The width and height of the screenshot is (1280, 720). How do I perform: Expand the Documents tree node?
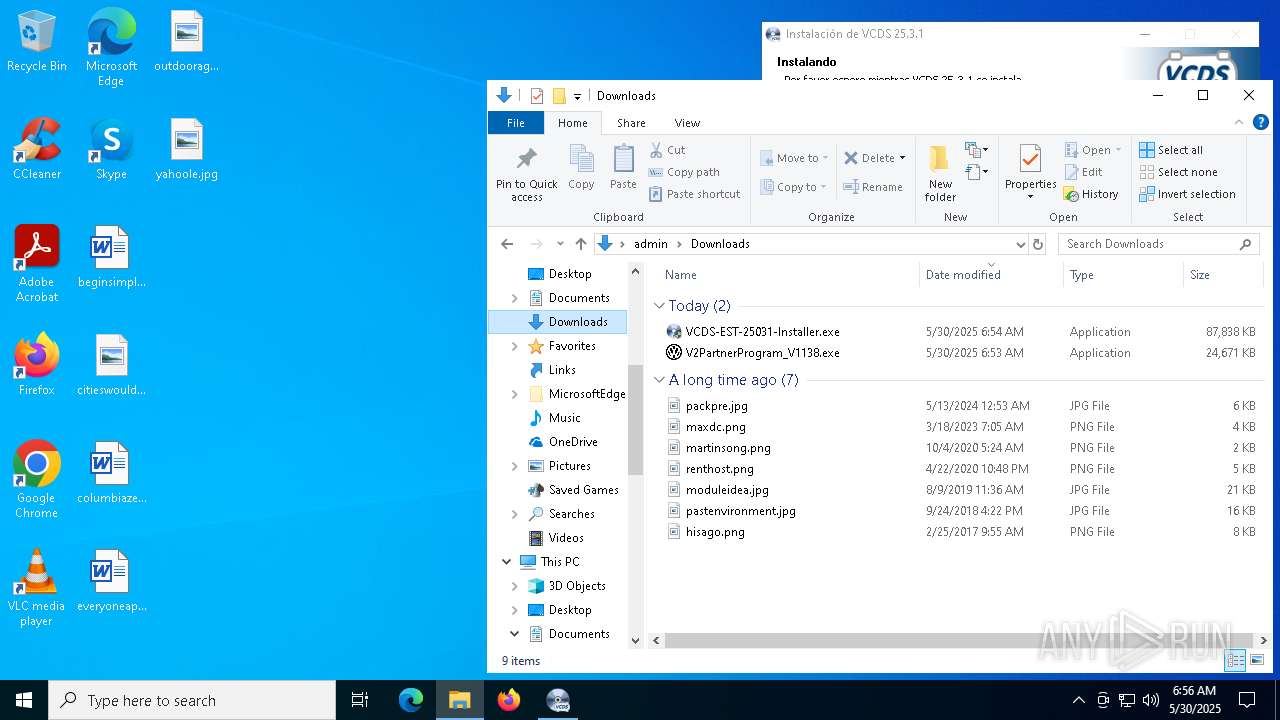pyautogui.click(x=515, y=298)
